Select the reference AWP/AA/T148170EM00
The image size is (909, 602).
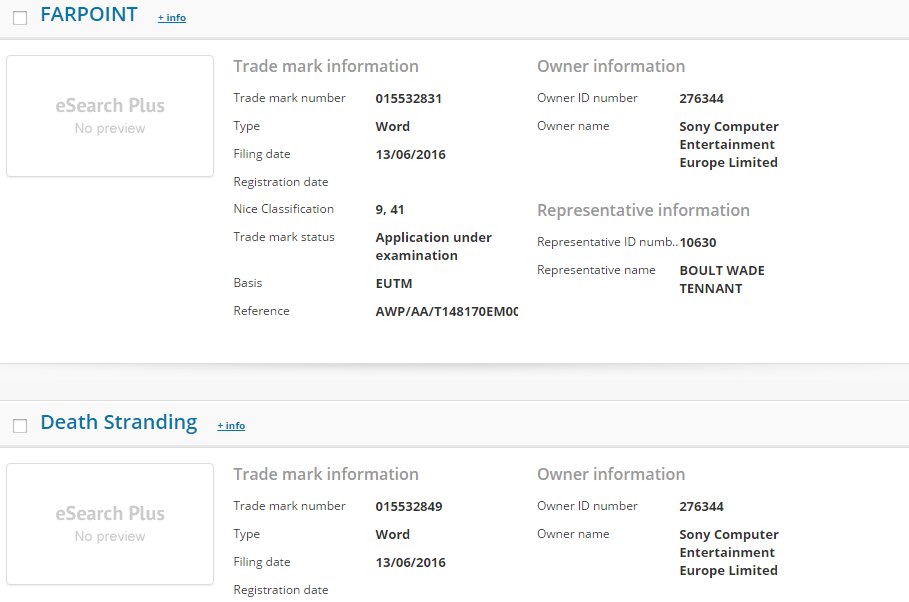tap(446, 311)
